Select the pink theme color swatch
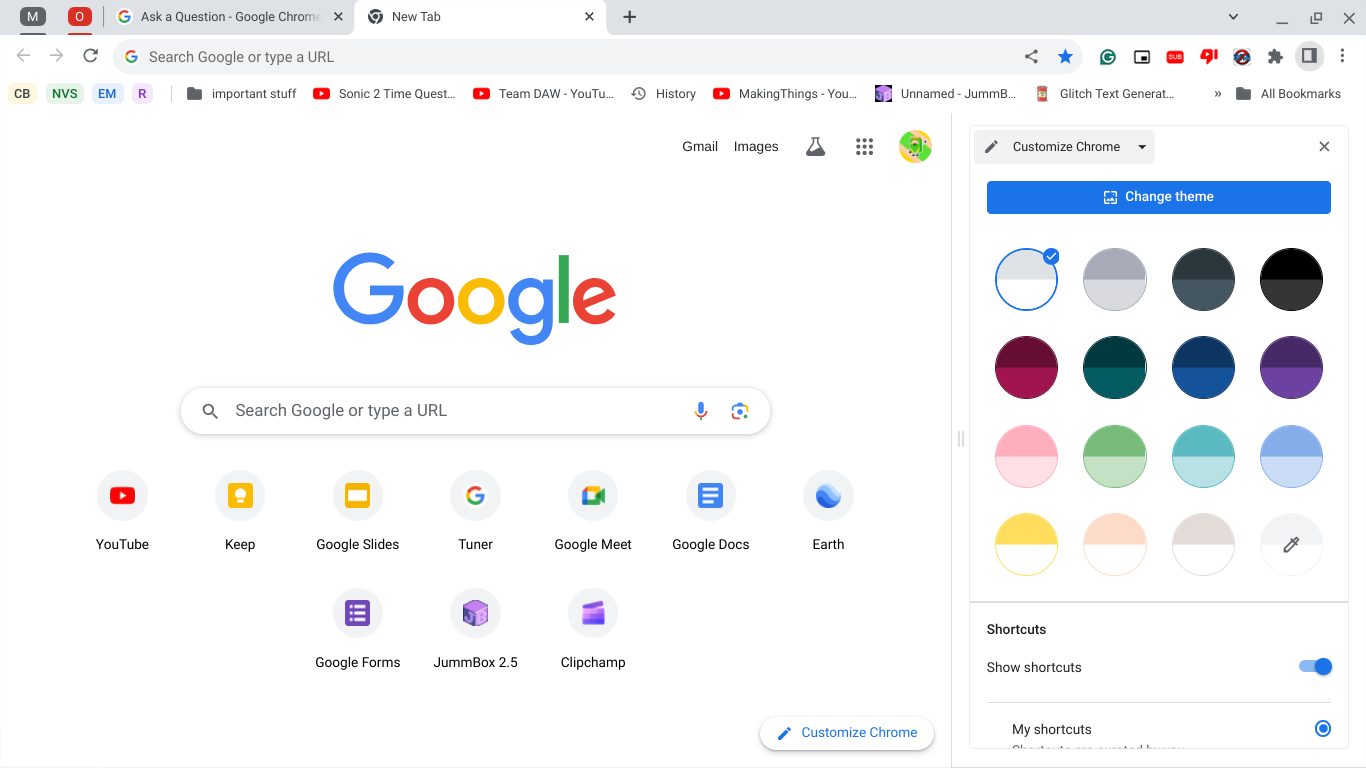 click(x=1026, y=456)
